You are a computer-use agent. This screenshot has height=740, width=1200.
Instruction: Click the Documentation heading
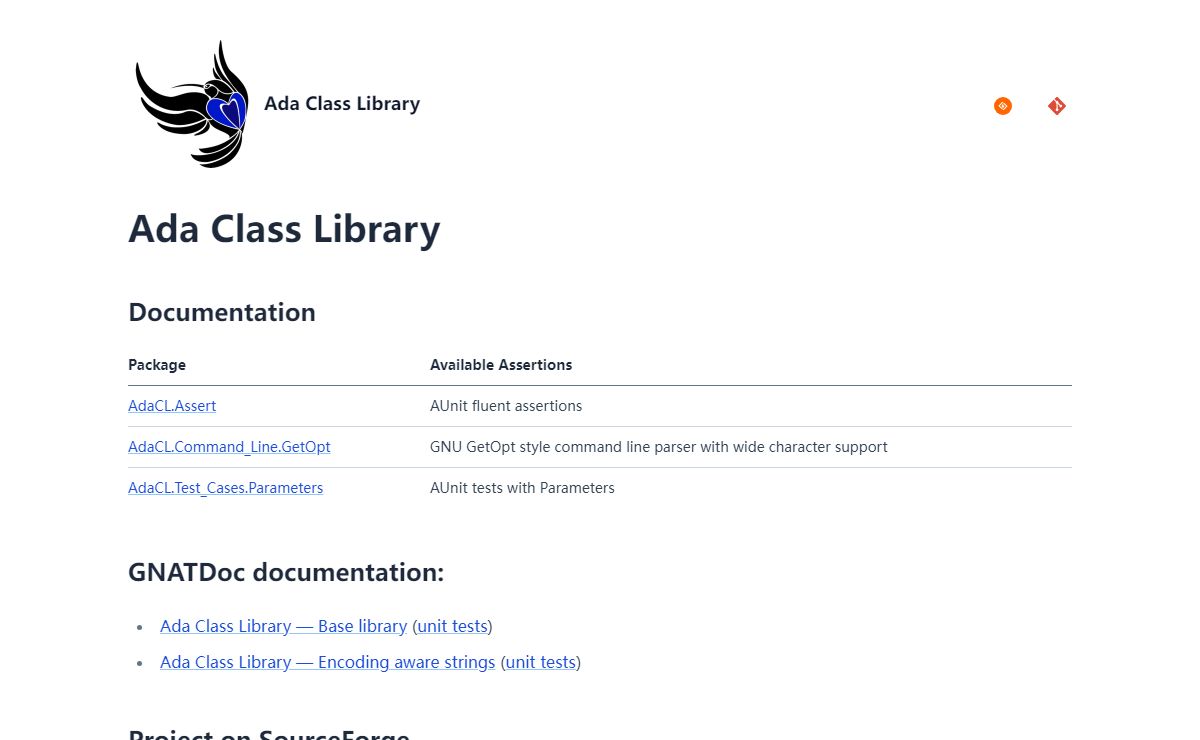pyautogui.click(x=222, y=312)
